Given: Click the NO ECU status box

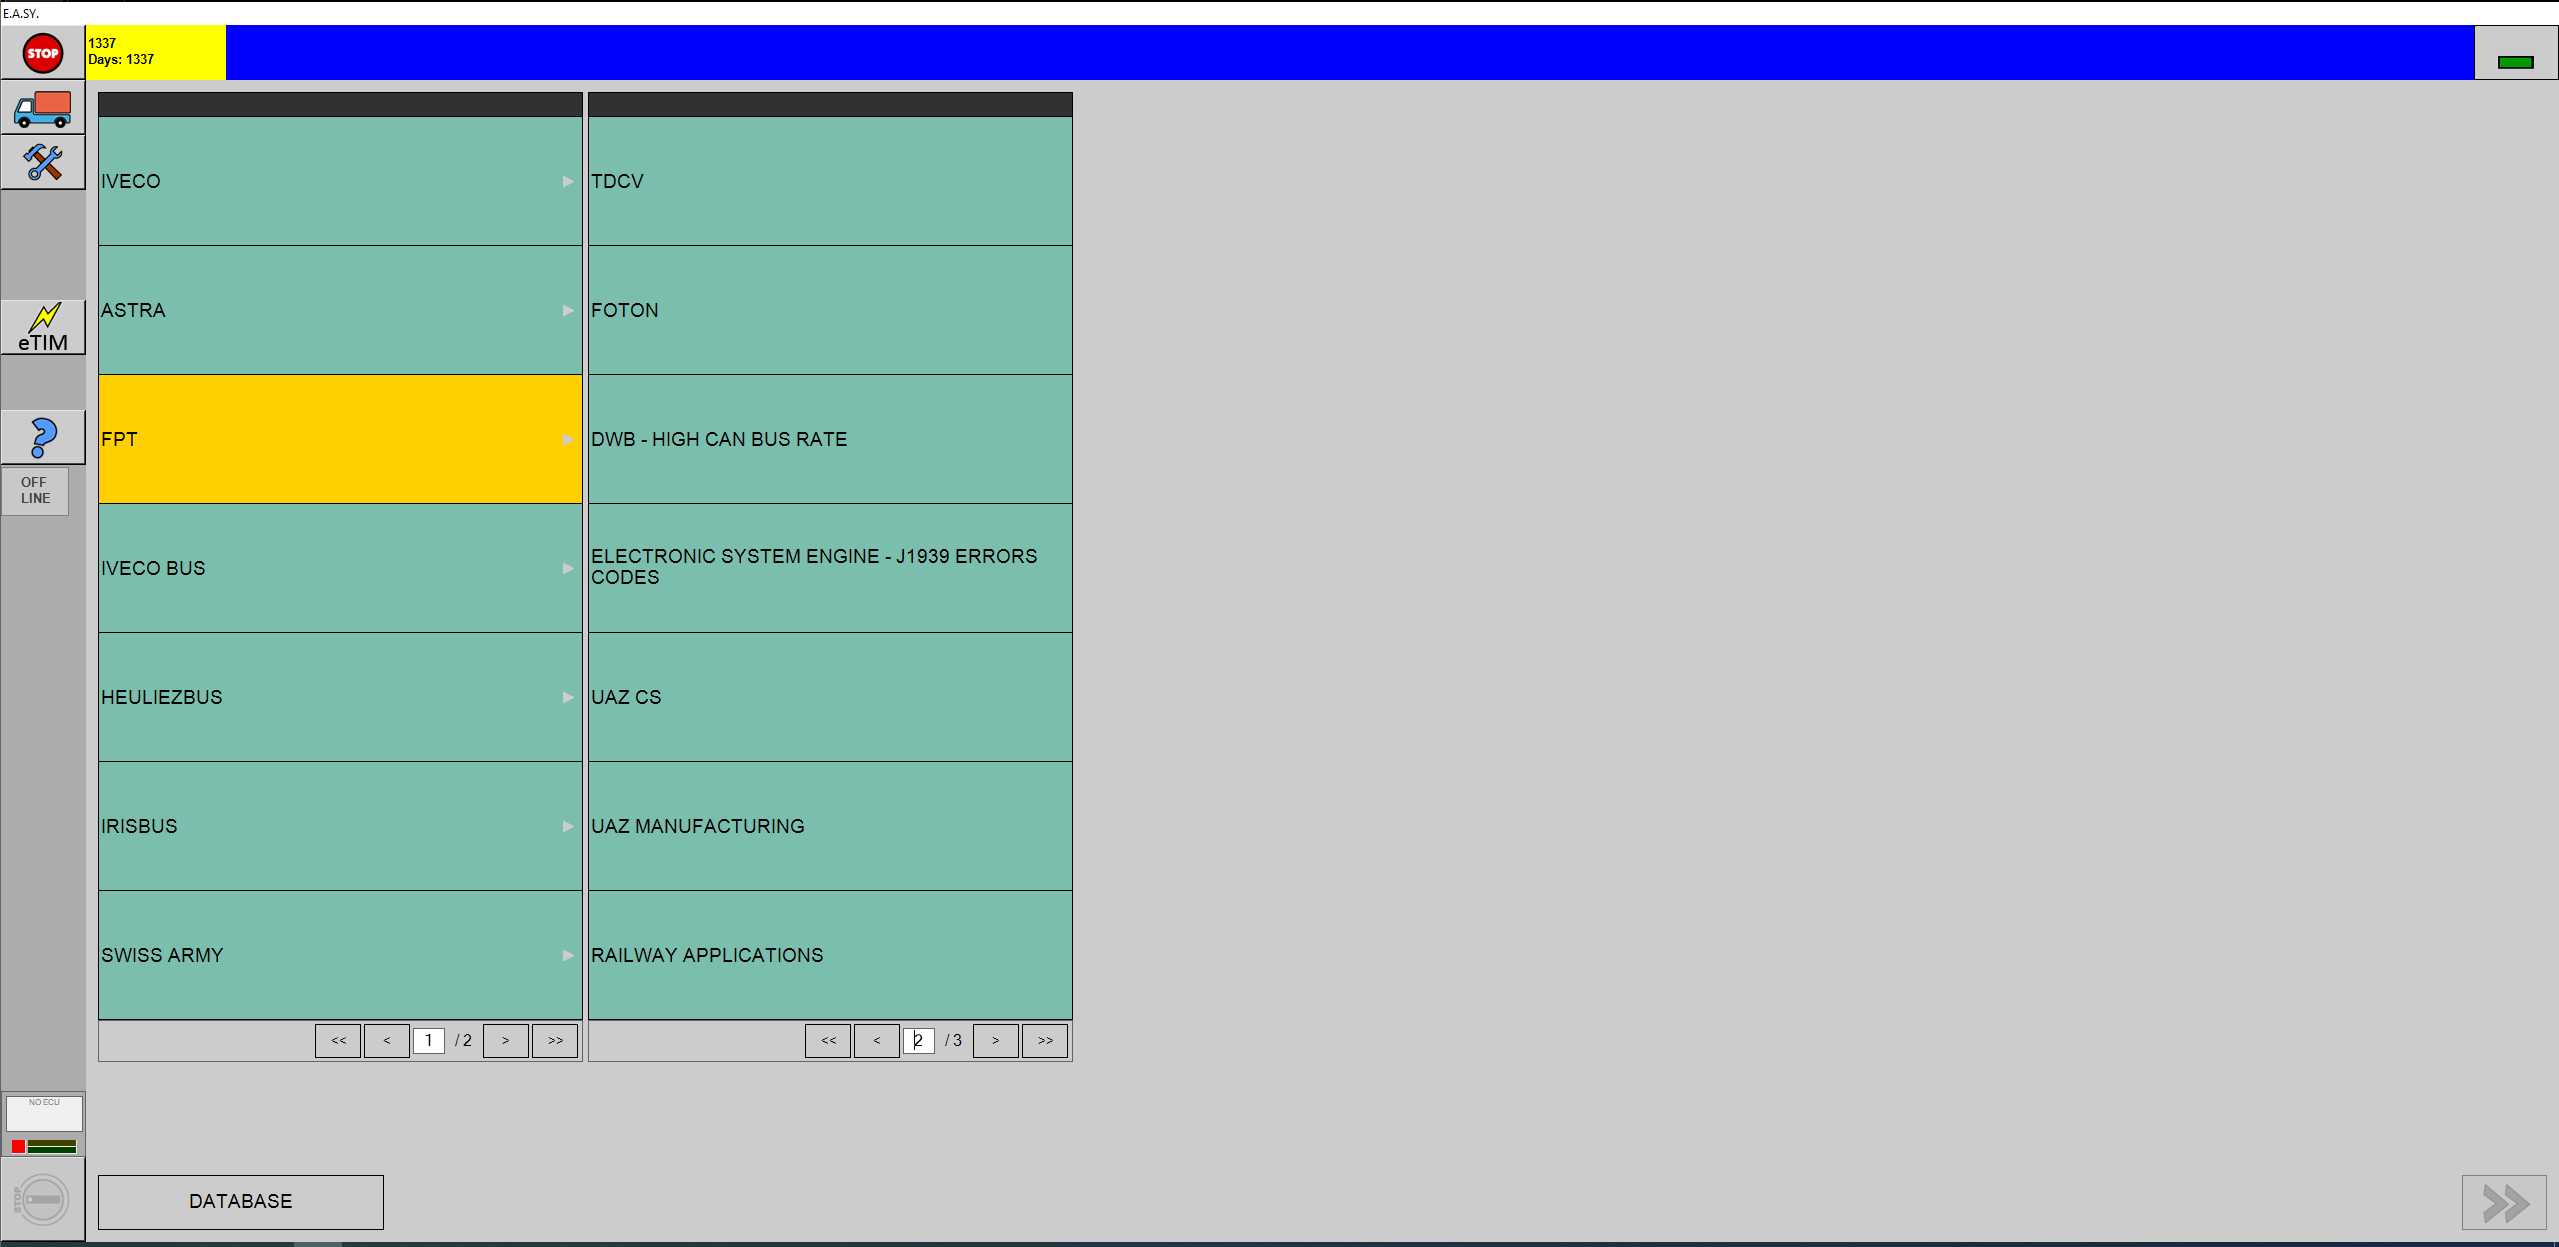Looking at the screenshot, I should tap(44, 1112).
